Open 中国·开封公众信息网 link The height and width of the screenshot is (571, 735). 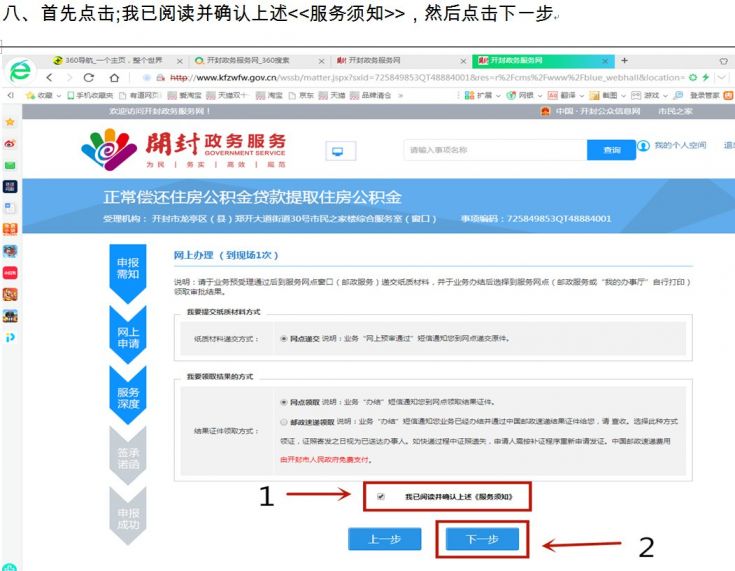click(598, 112)
